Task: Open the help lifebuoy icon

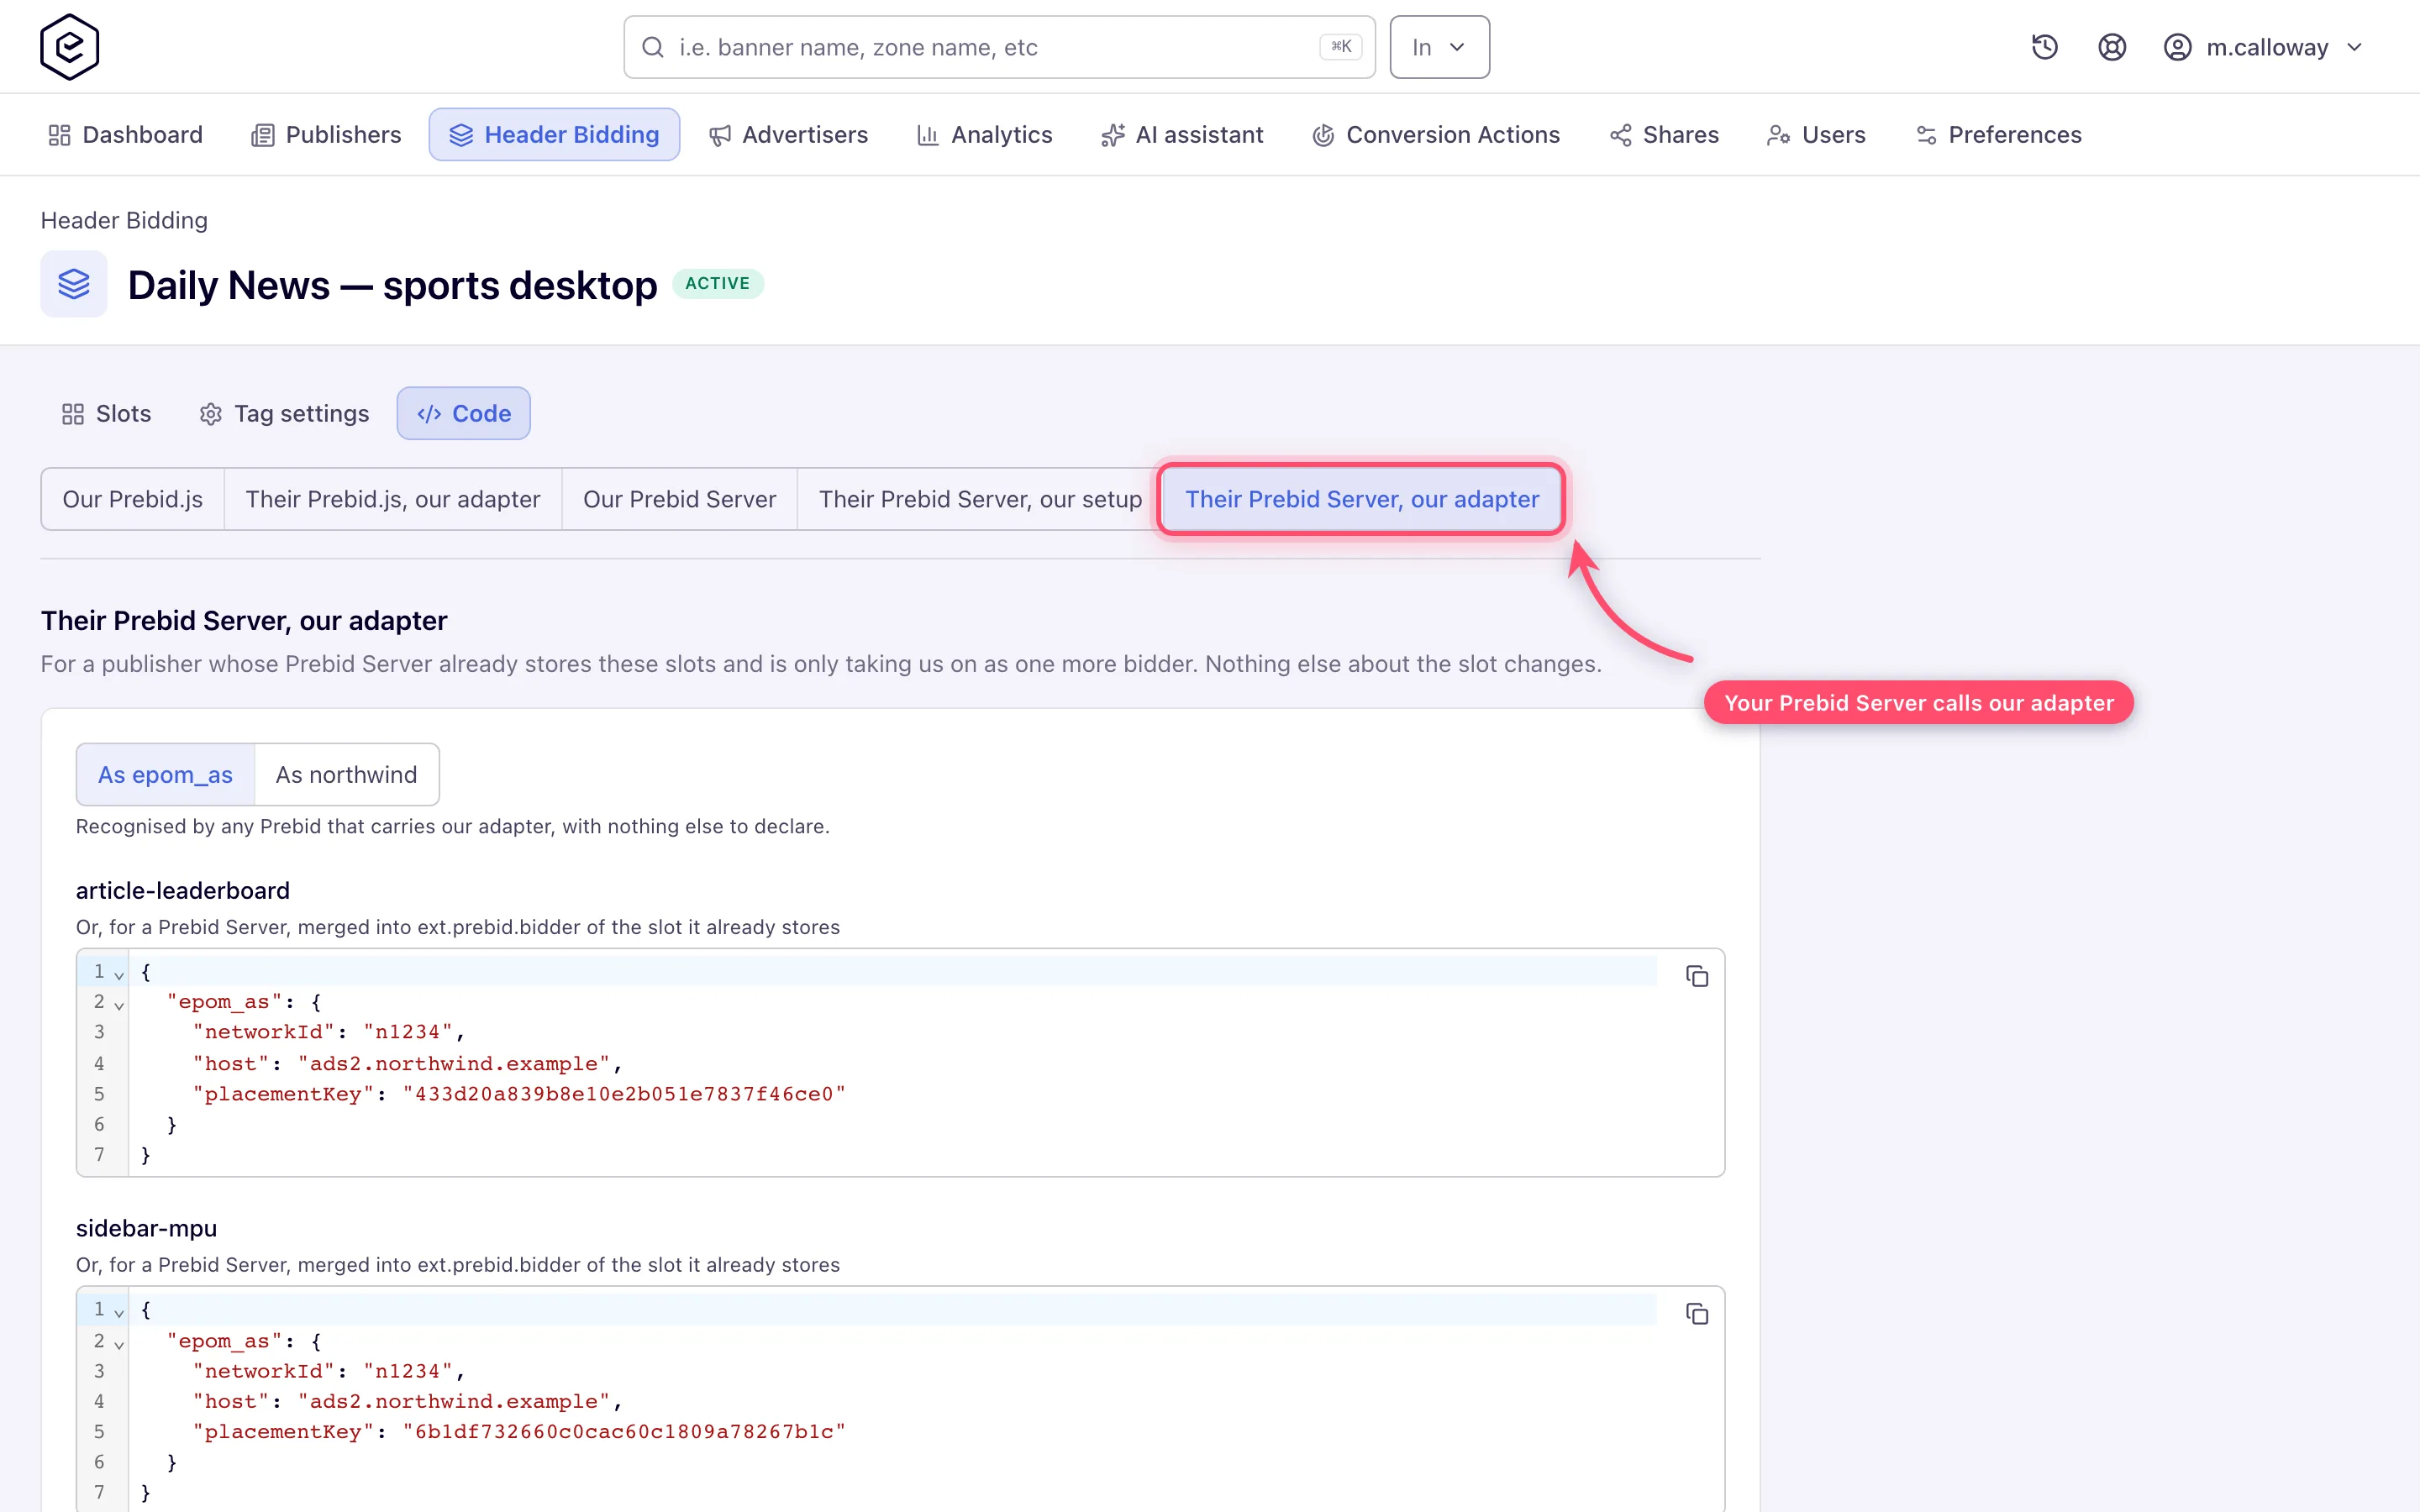Action: click(x=2111, y=47)
